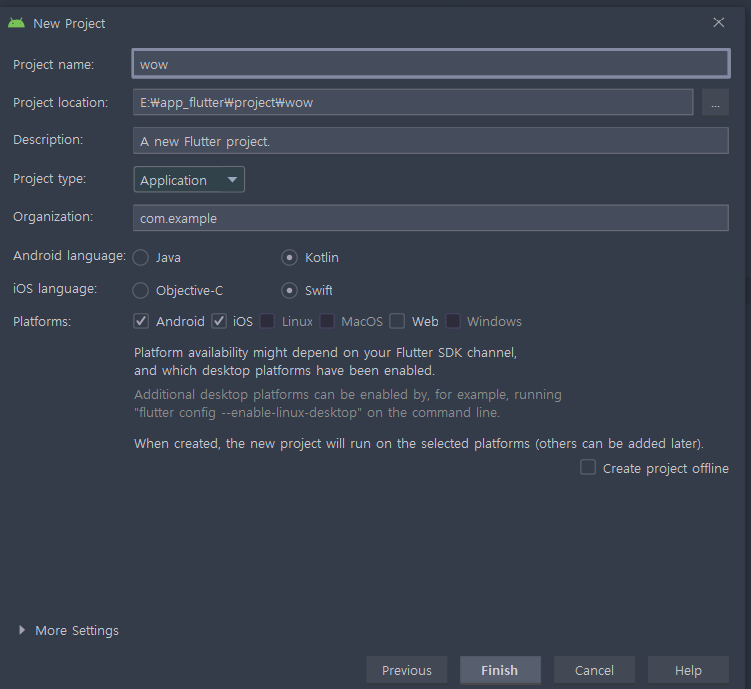Click the 'When created, the new project' text
The image size is (751, 689).
click(x=419, y=444)
